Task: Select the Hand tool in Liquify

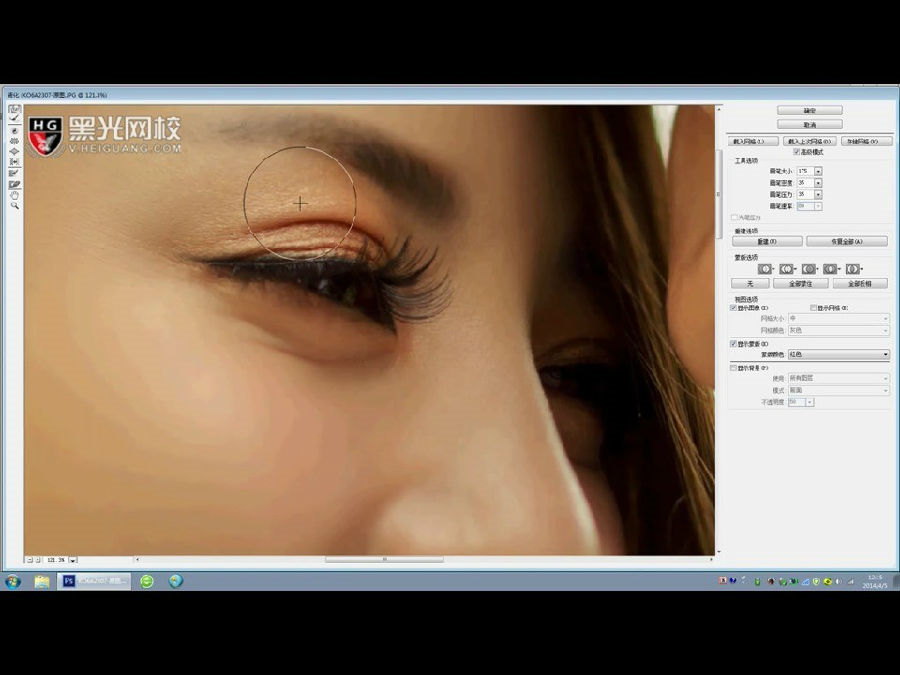Action: pos(14,196)
